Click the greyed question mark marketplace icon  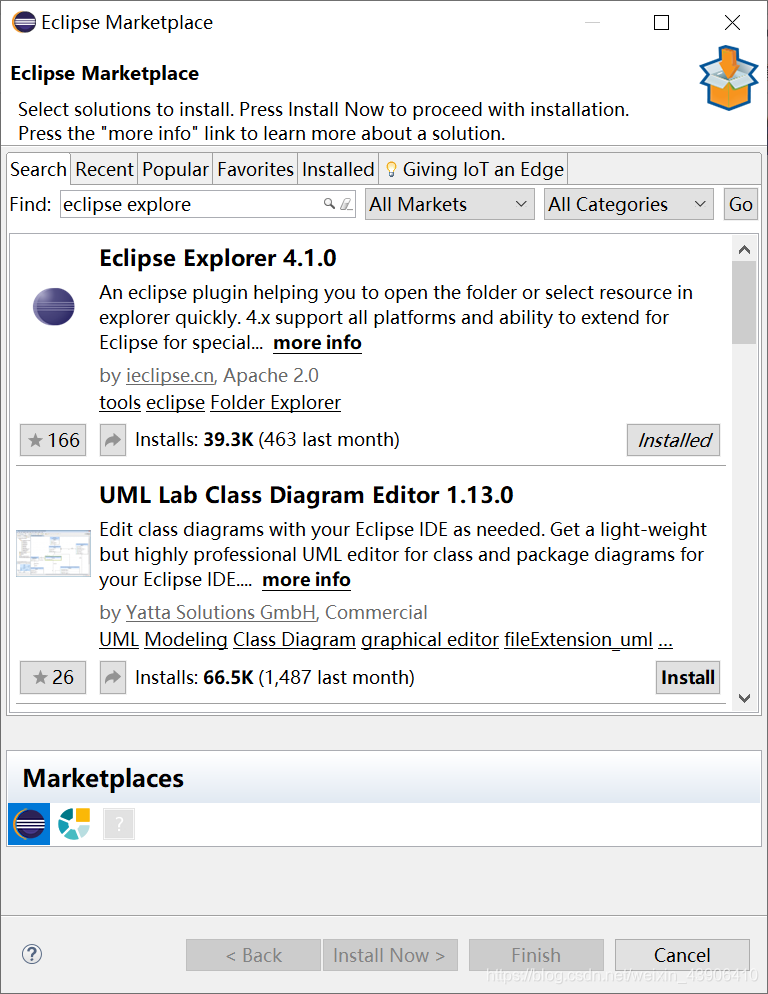tap(119, 824)
